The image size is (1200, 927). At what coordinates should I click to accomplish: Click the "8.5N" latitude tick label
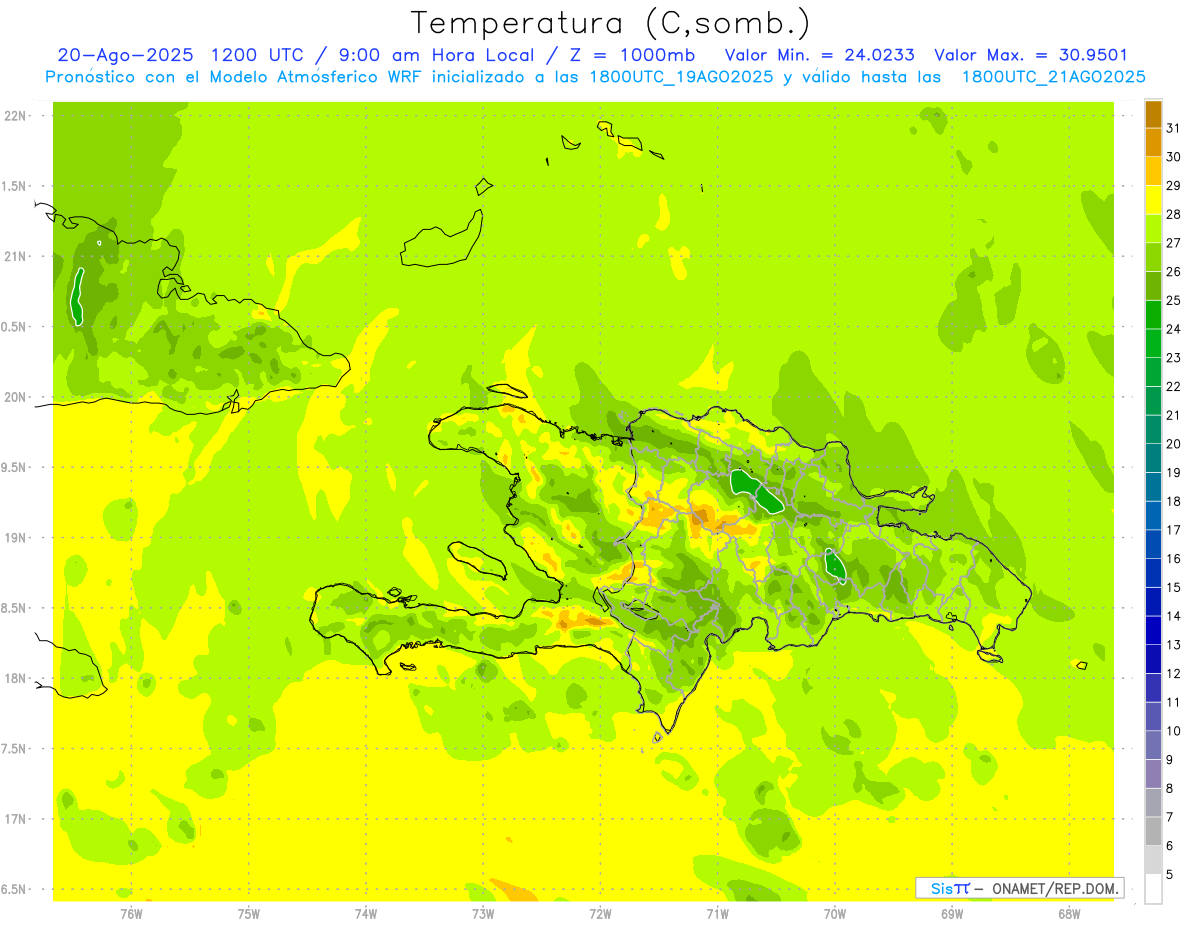tap(15, 608)
